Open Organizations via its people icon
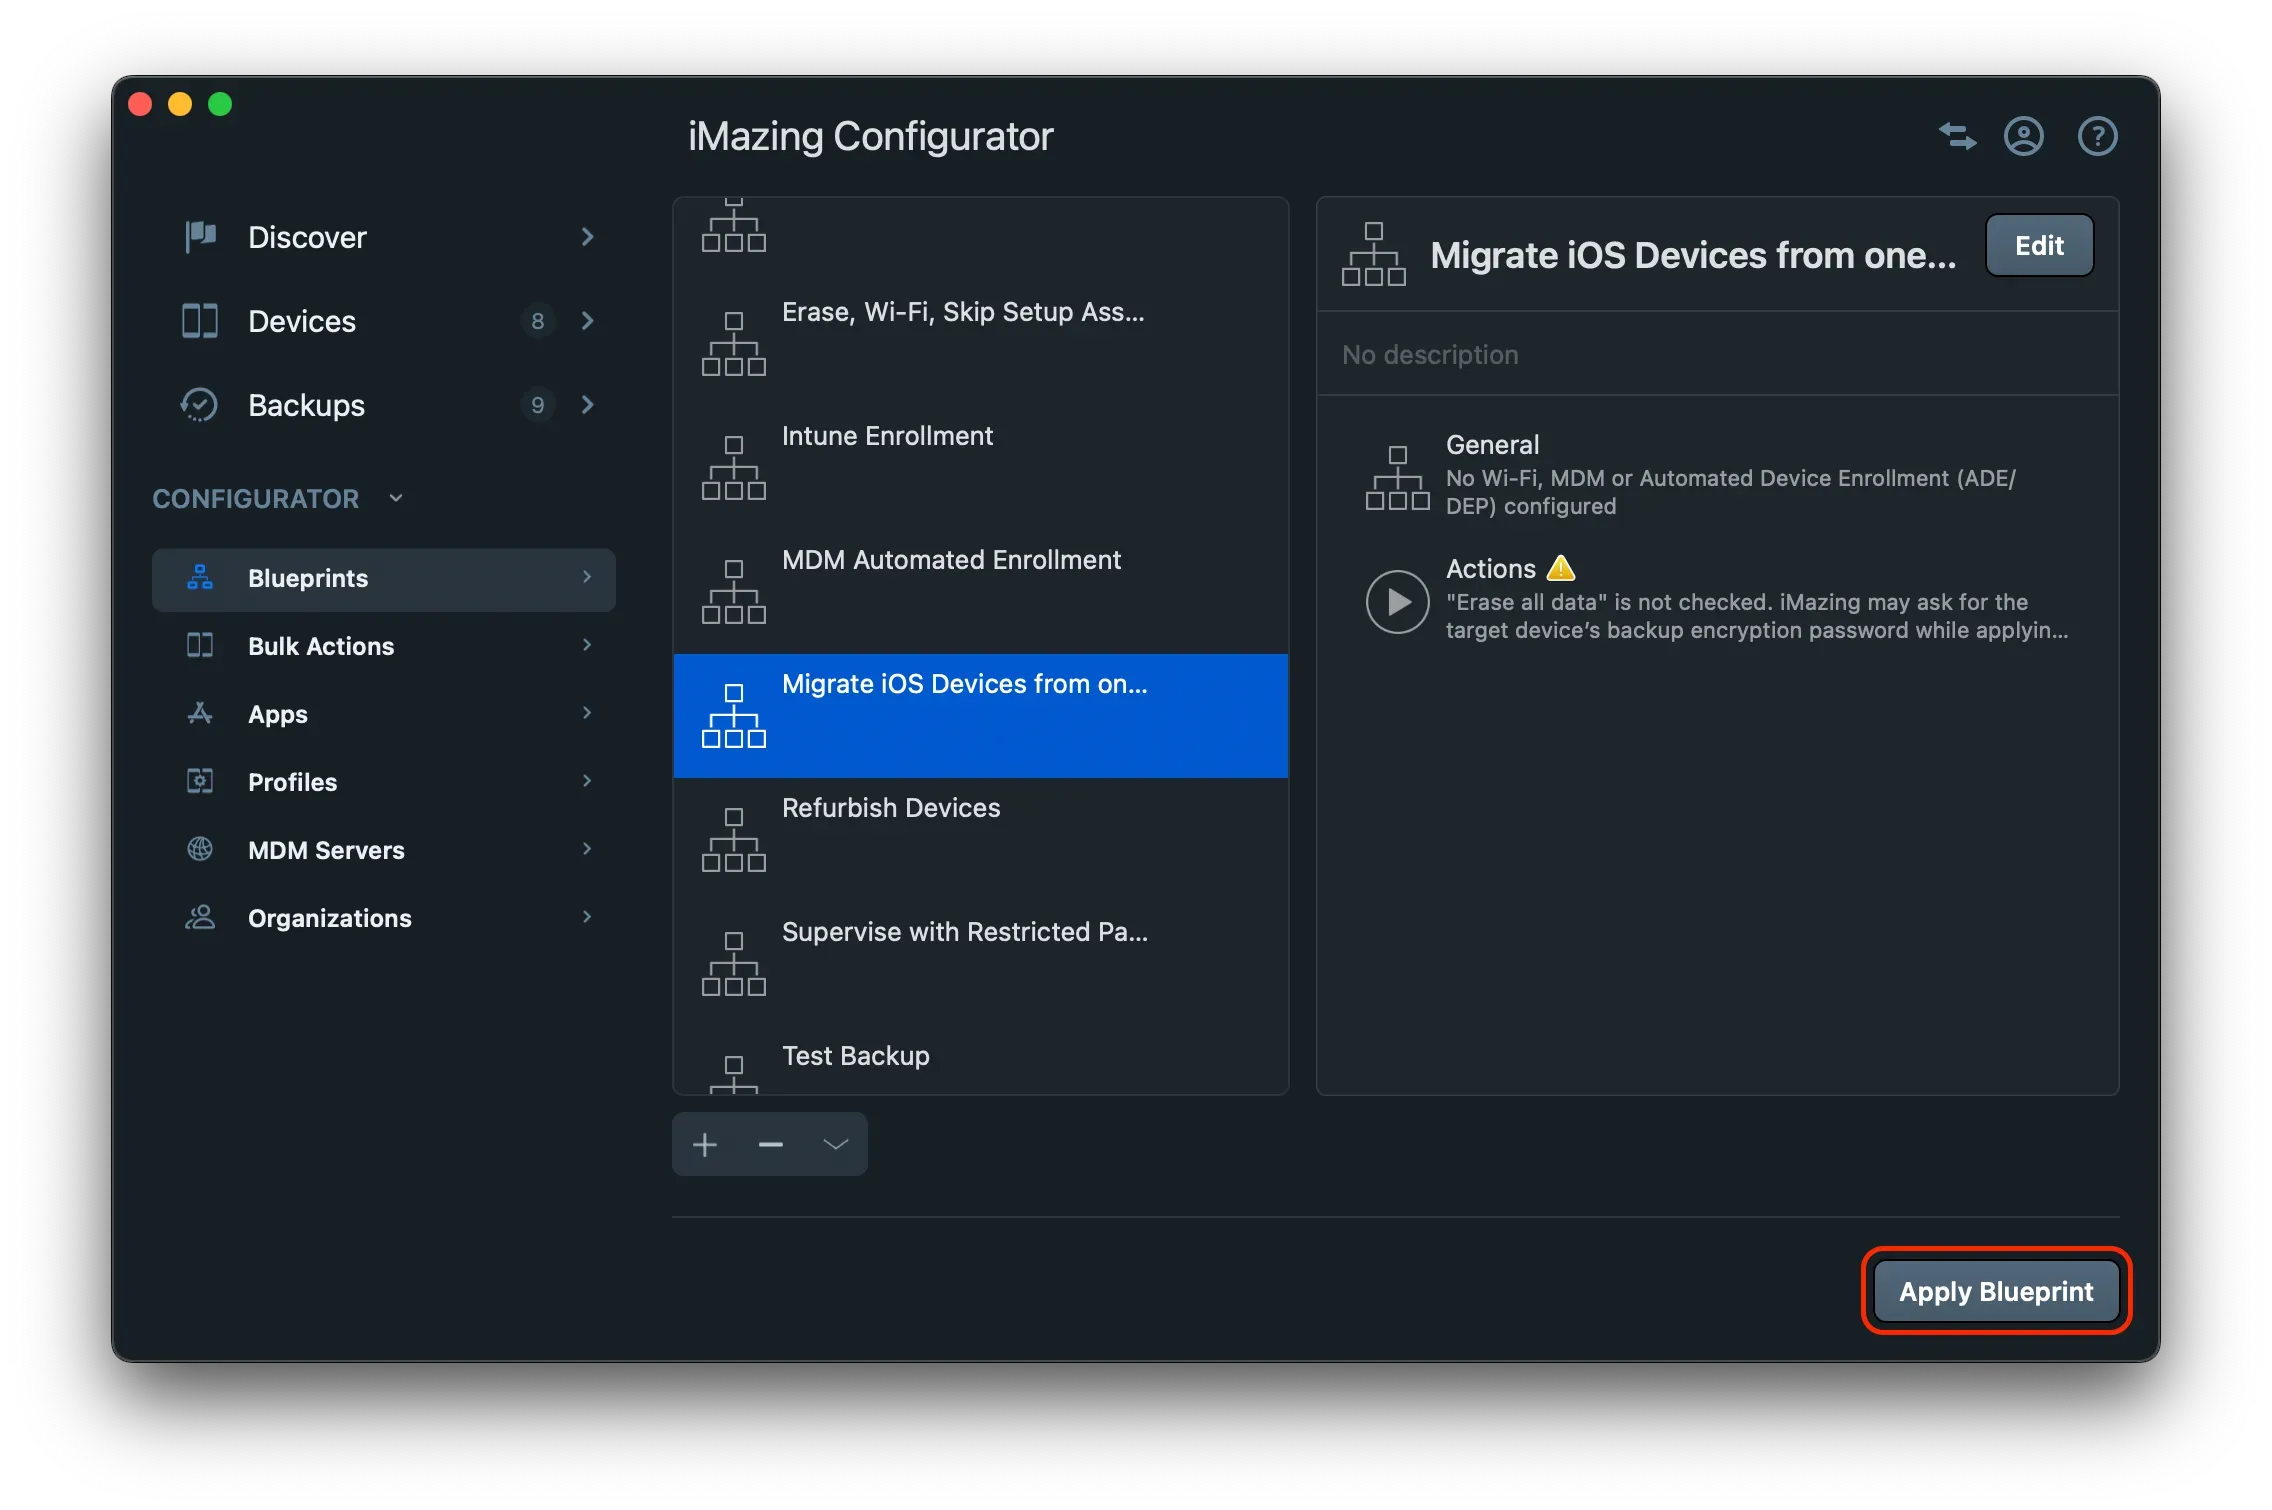Image resolution: width=2272 pixels, height=1510 pixels. click(x=199, y=917)
